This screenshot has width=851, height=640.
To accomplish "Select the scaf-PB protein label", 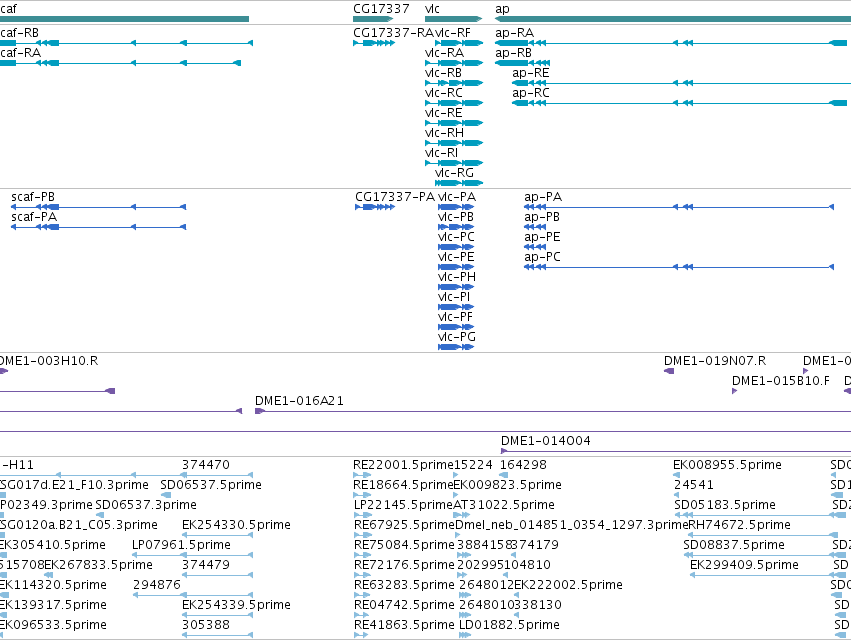I will click(33, 197).
